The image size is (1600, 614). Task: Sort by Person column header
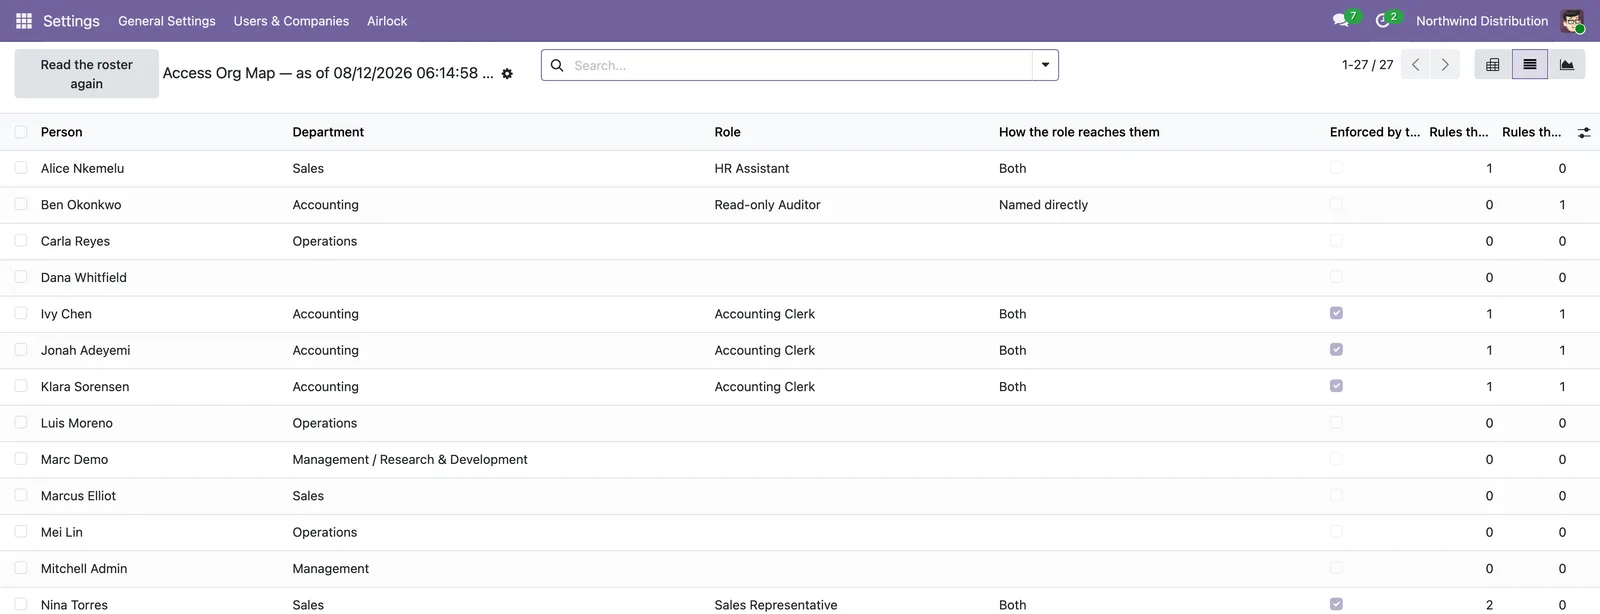point(62,132)
